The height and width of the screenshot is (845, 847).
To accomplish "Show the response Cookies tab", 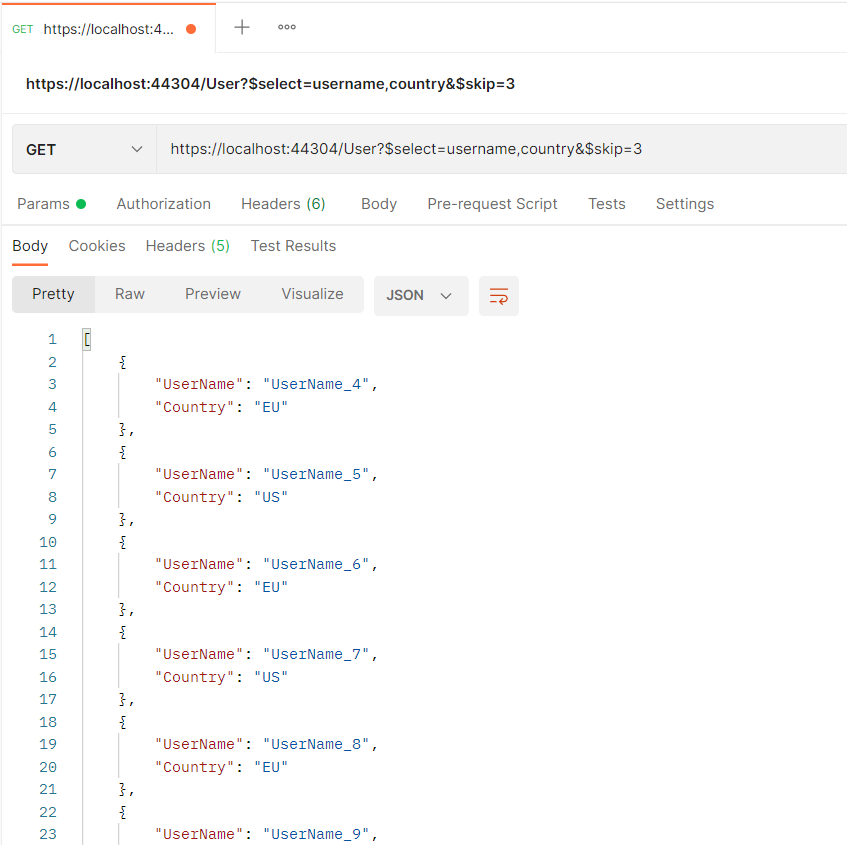I will (x=97, y=246).
